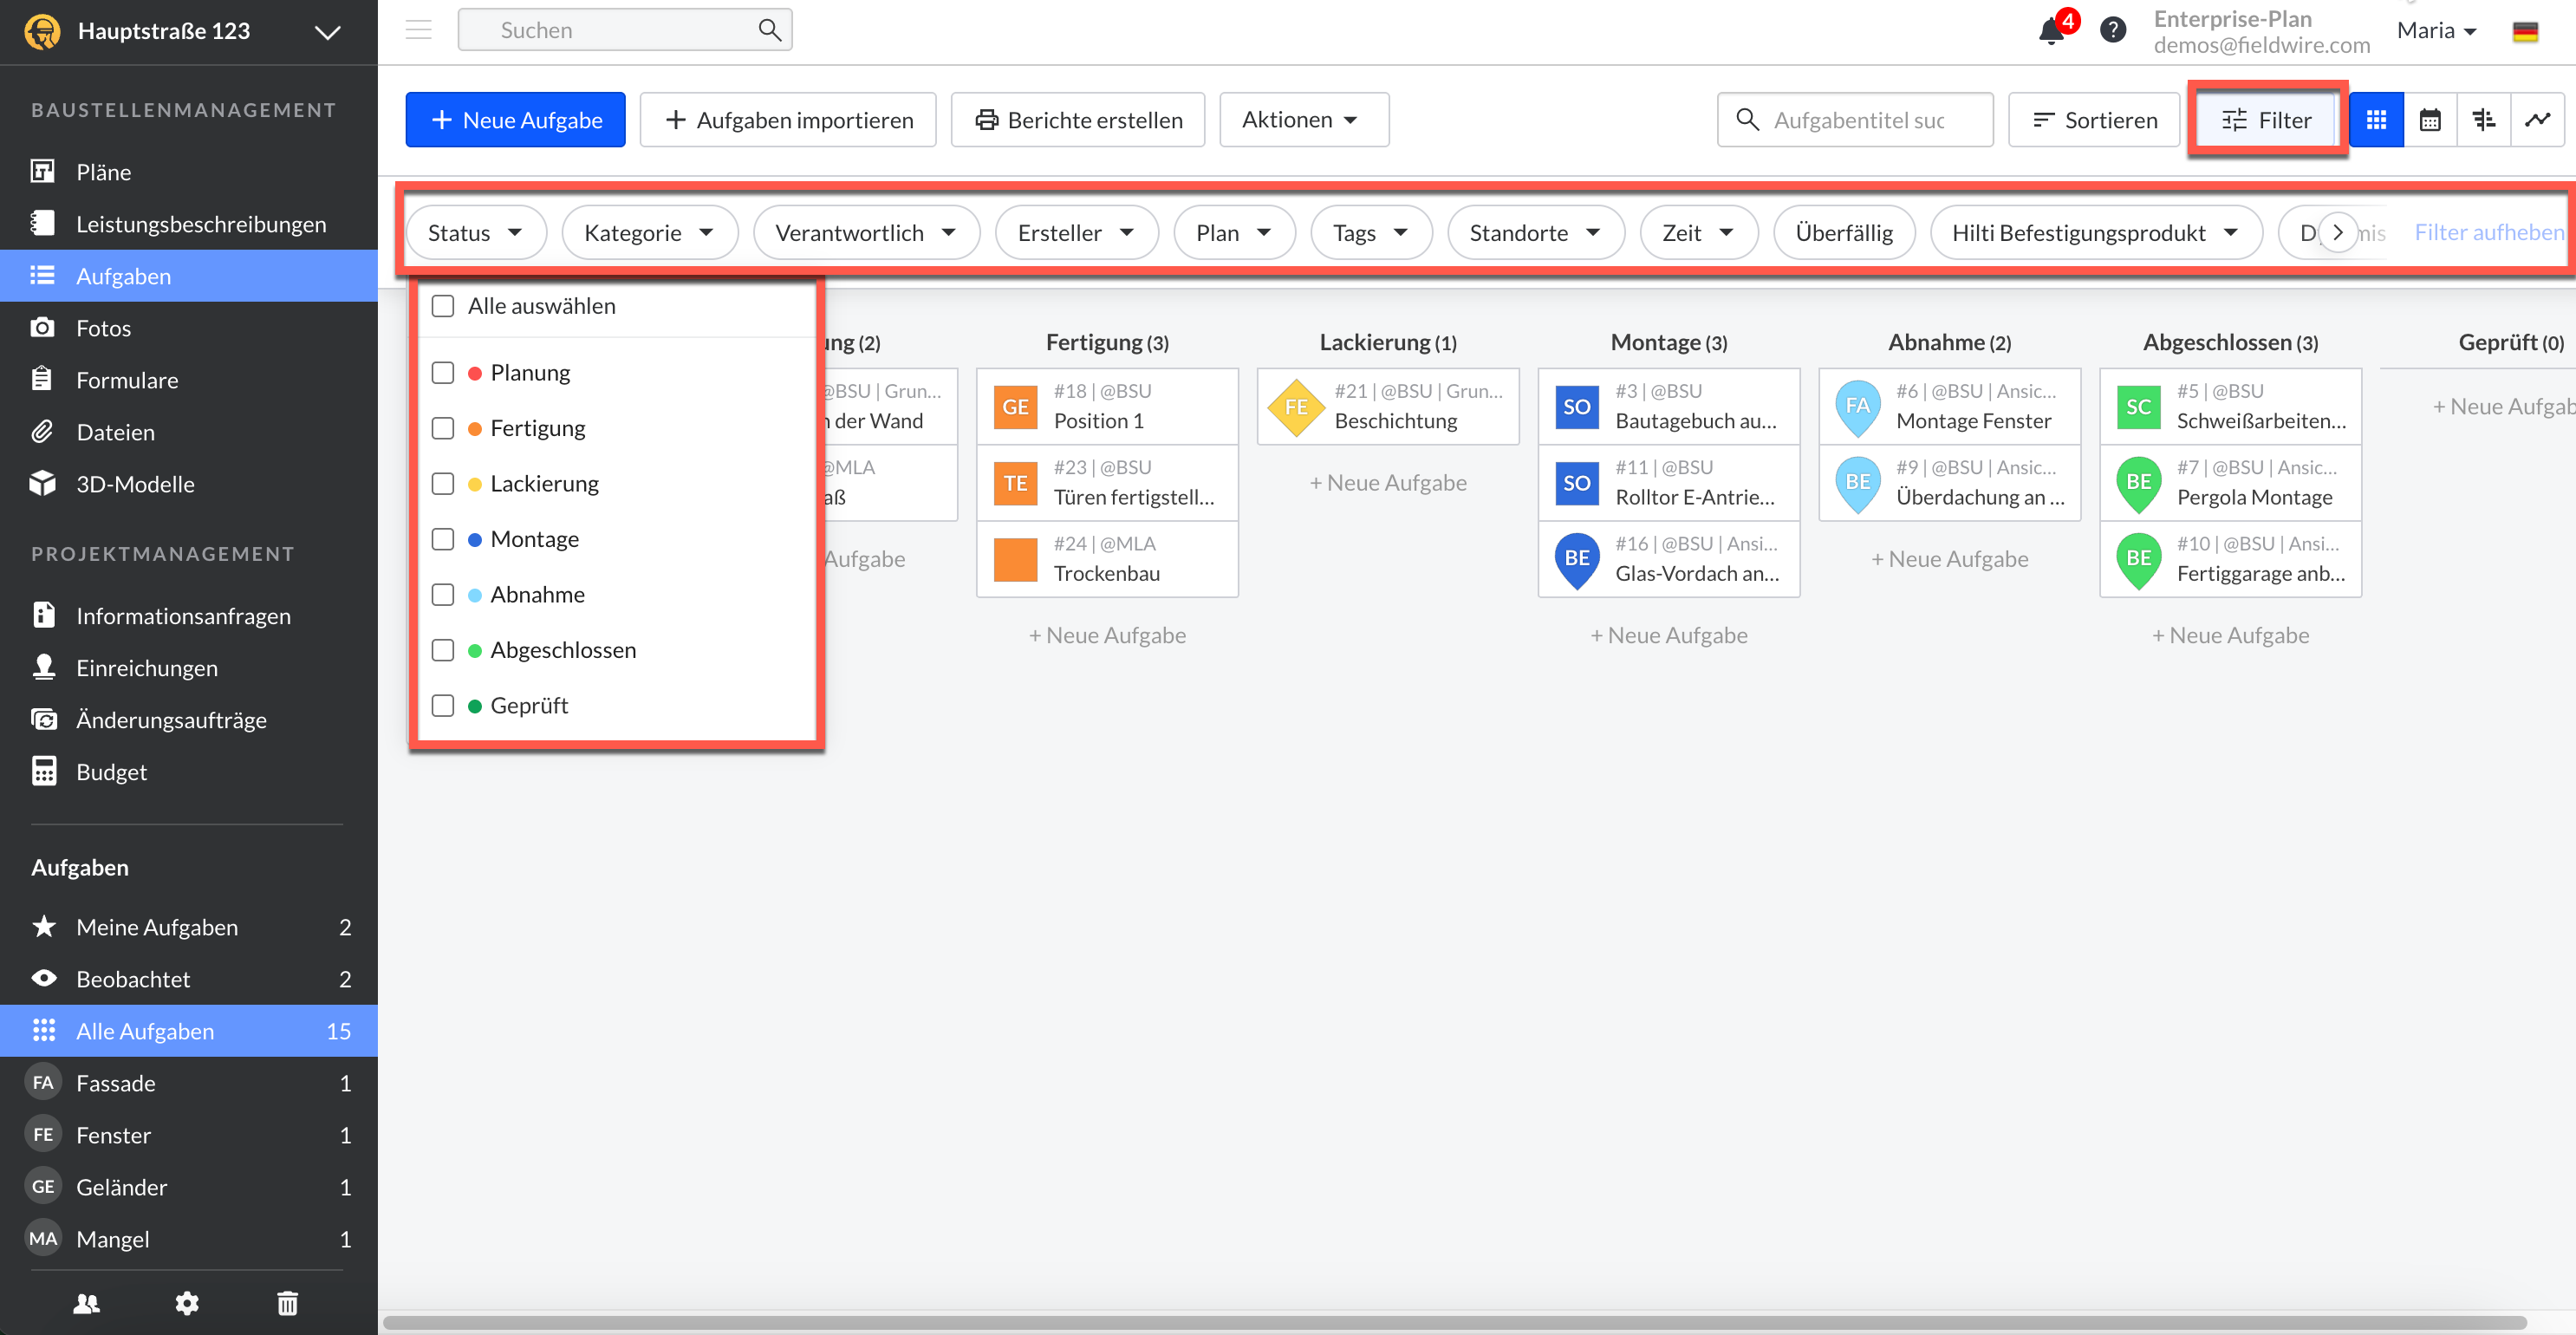Open Formulare in the sidebar
The width and height of the screenshot is (2576, 1335).
click(x=189, y=380)
